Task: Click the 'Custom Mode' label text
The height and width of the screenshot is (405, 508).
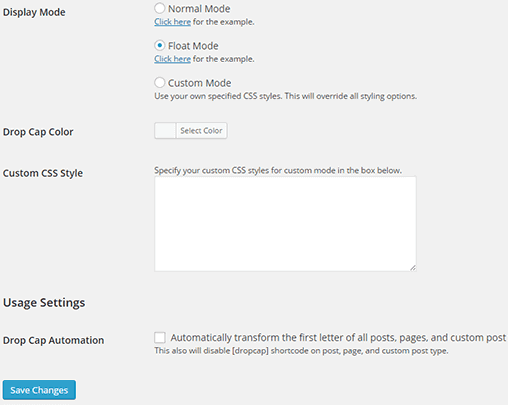Action: click(199, 83)
